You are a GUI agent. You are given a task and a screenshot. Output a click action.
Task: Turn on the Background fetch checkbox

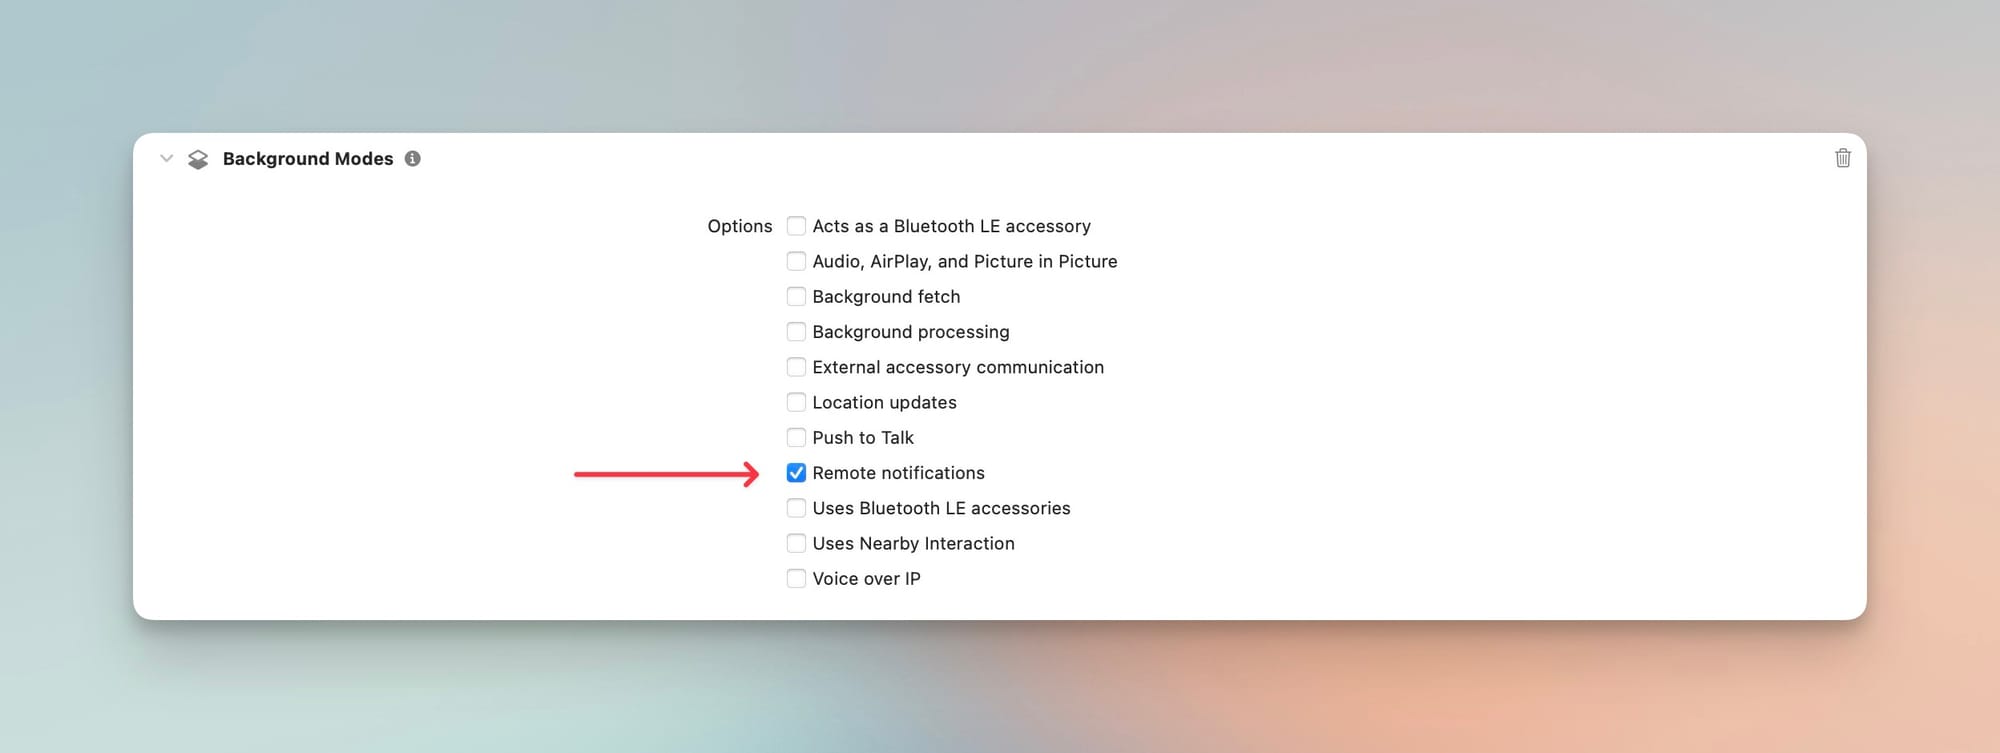796,296
